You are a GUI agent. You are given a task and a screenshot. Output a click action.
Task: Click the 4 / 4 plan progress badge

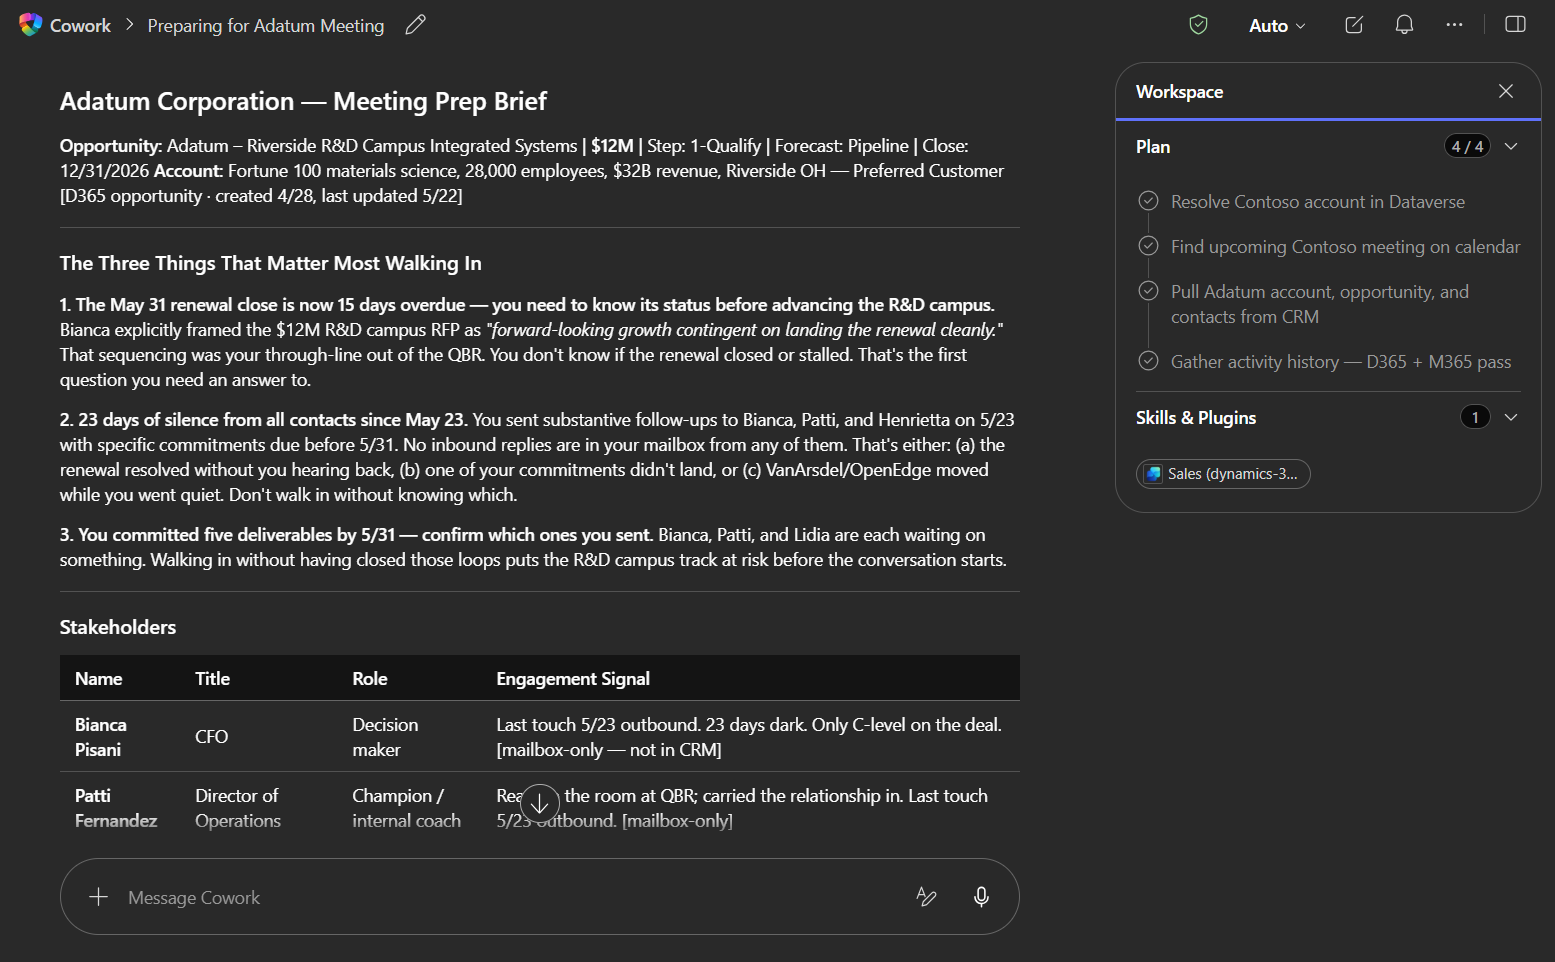[x=1467, y=146]
